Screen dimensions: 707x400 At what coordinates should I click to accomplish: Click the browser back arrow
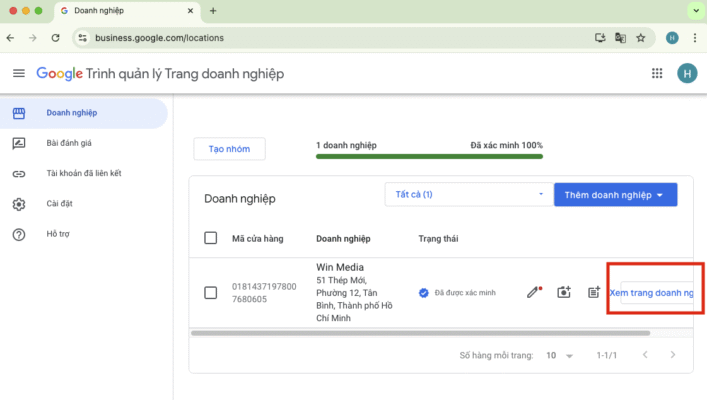(10, 38)
